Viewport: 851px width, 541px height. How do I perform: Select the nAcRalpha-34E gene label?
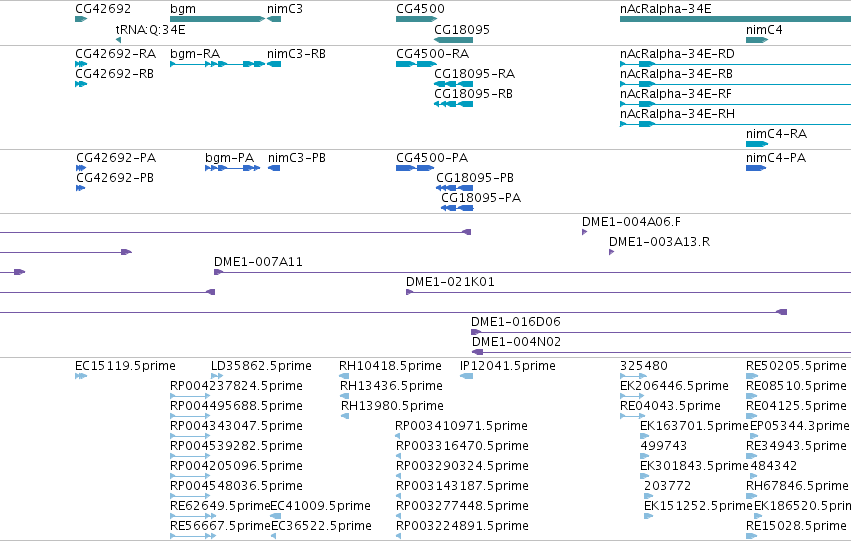pos(665,9)
